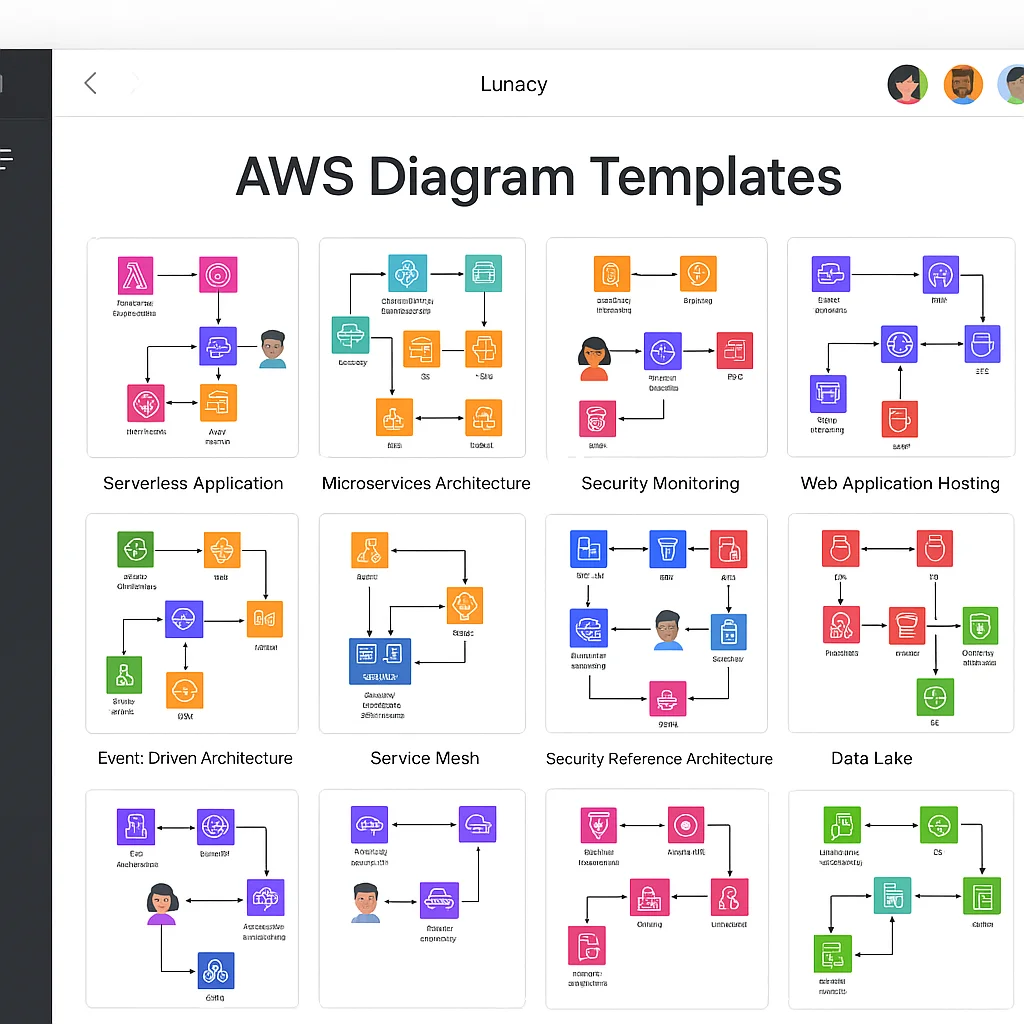Image resolution: width=1024 pixels, height=1024 pixels.
Task: Click the pink Lambda icon in Serverless Application
Action: 135,275
